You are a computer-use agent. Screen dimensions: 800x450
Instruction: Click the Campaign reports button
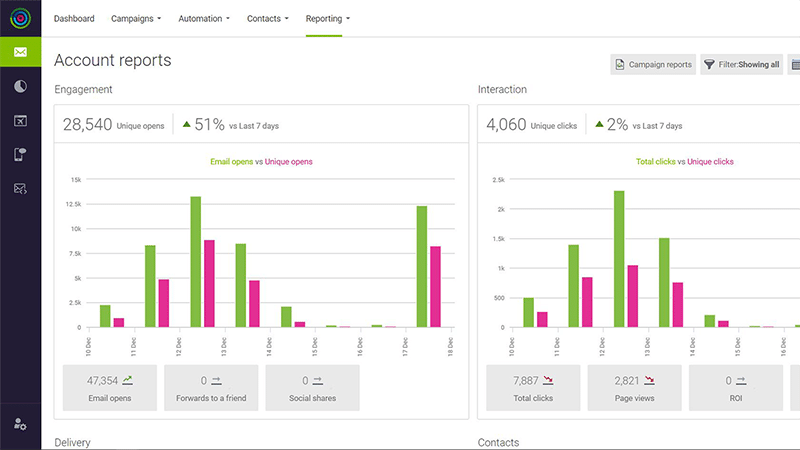click(x=653, y=65)
